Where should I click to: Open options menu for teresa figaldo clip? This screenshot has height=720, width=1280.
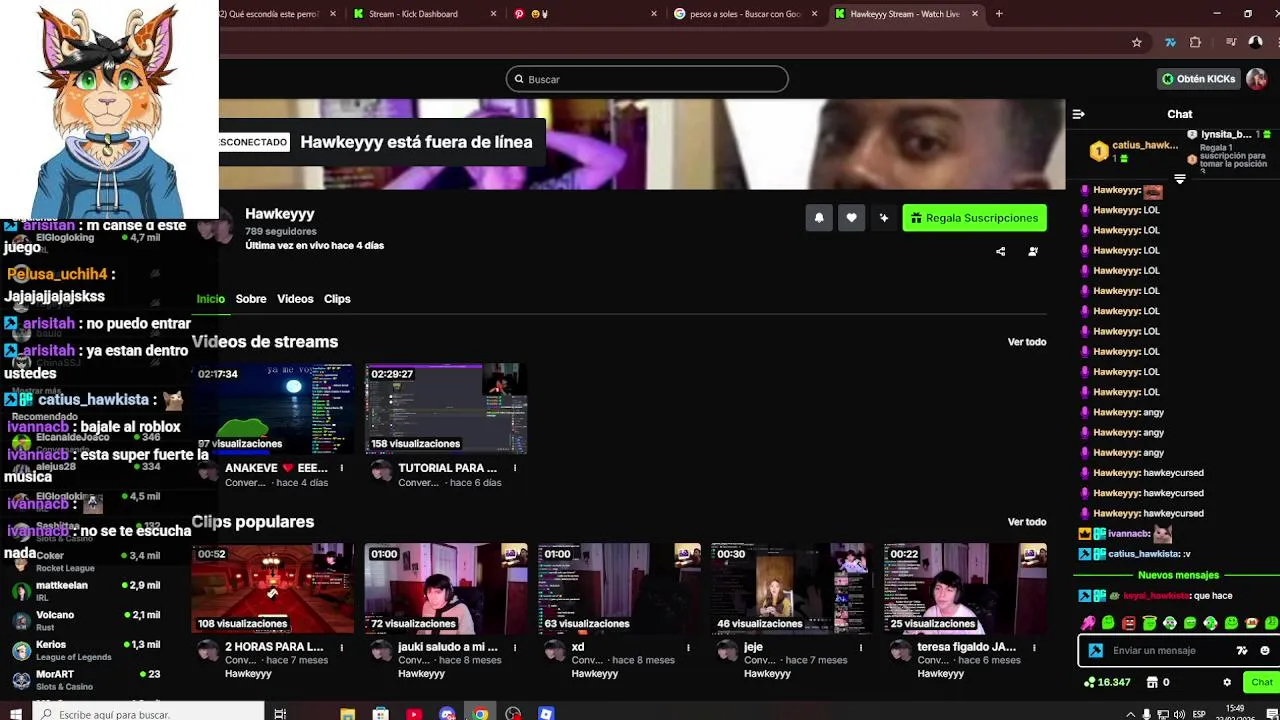point(1034,648)
